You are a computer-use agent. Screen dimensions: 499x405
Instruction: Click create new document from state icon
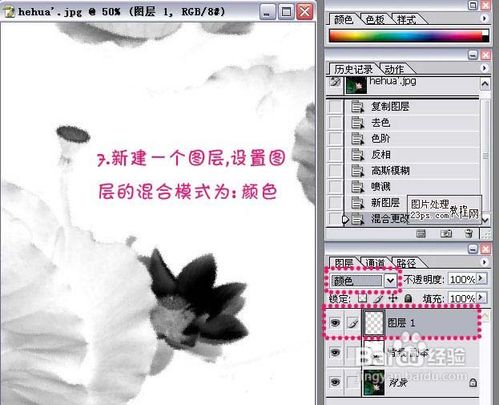click(421, 234)
